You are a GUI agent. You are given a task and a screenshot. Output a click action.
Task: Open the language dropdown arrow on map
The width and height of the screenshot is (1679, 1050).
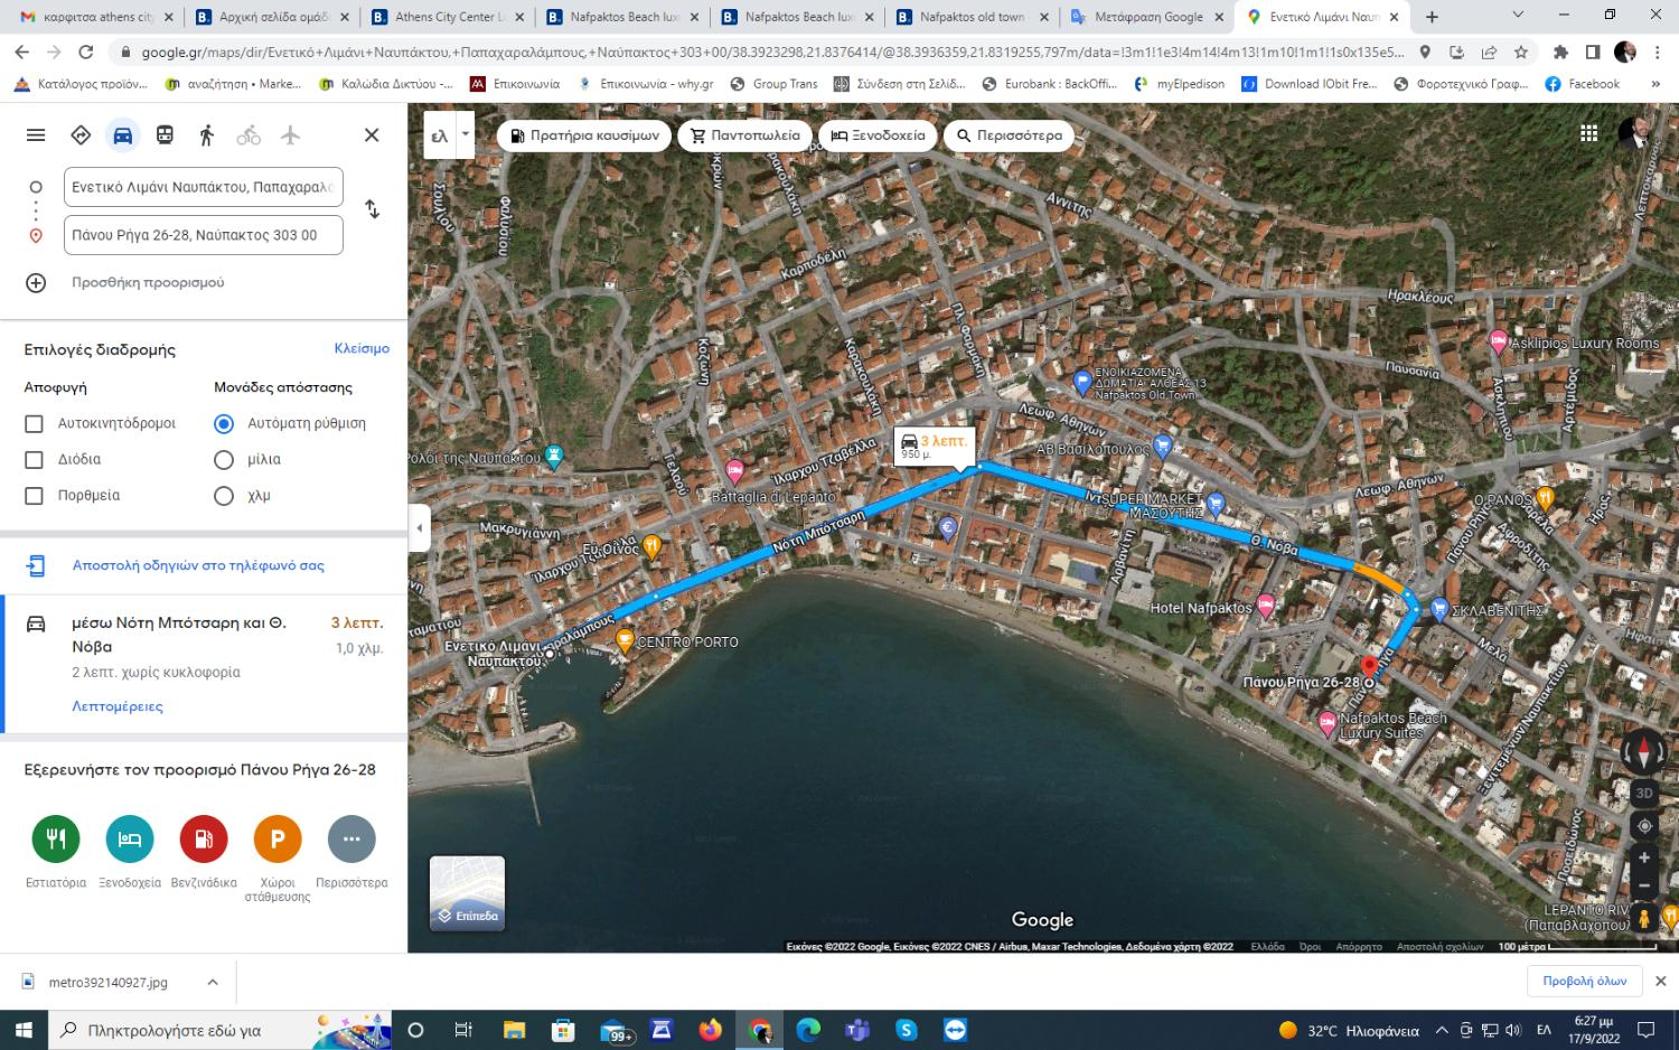[x=465, y=135]
